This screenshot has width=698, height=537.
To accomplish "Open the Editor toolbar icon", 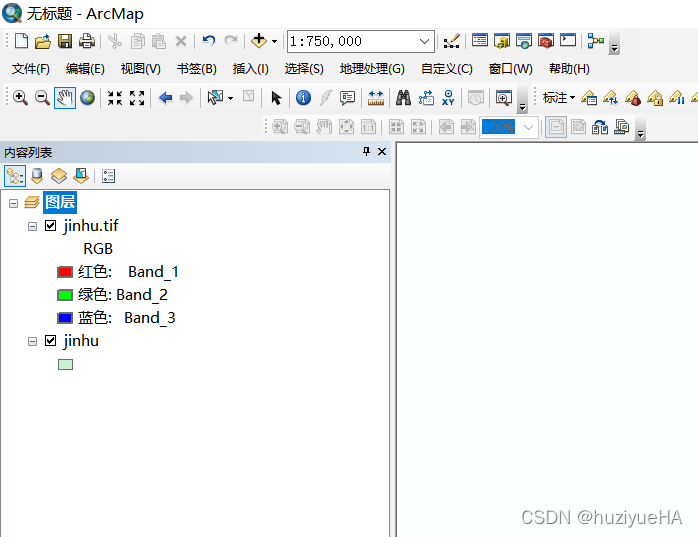I will point(451,41).
